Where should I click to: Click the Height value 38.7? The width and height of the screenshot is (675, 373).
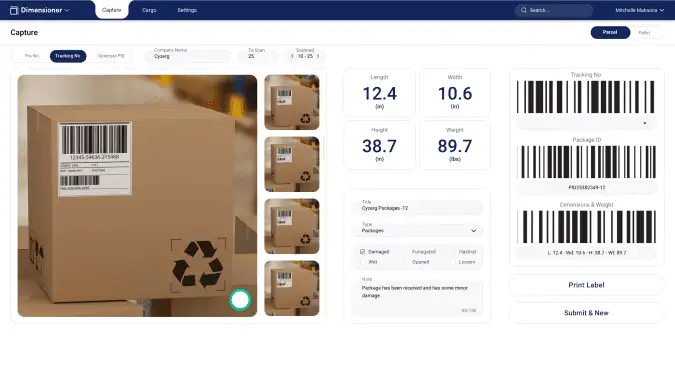(379, 146)
